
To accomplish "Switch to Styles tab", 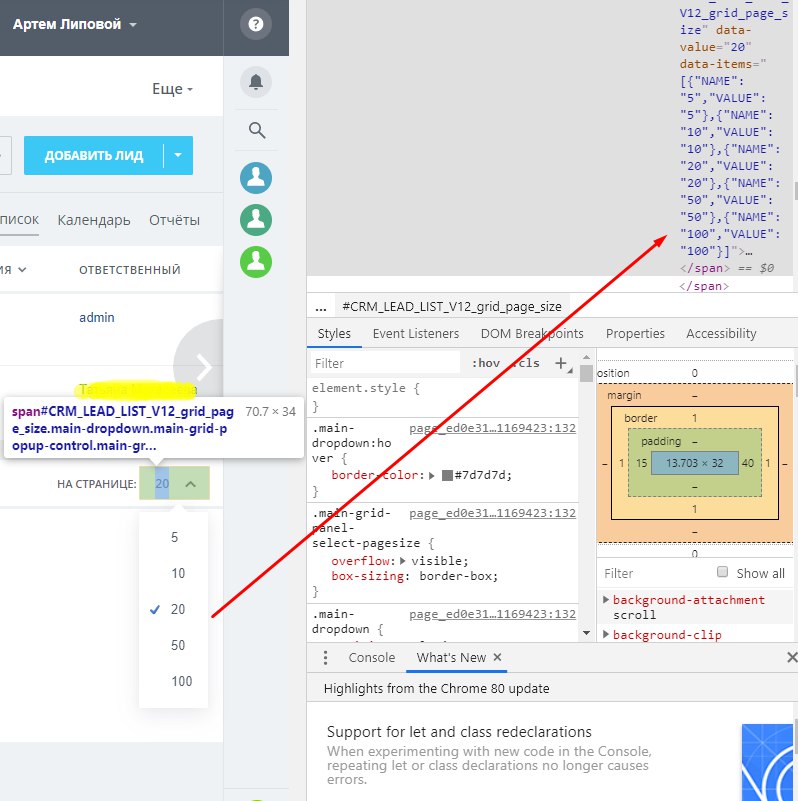I will 334,334.
